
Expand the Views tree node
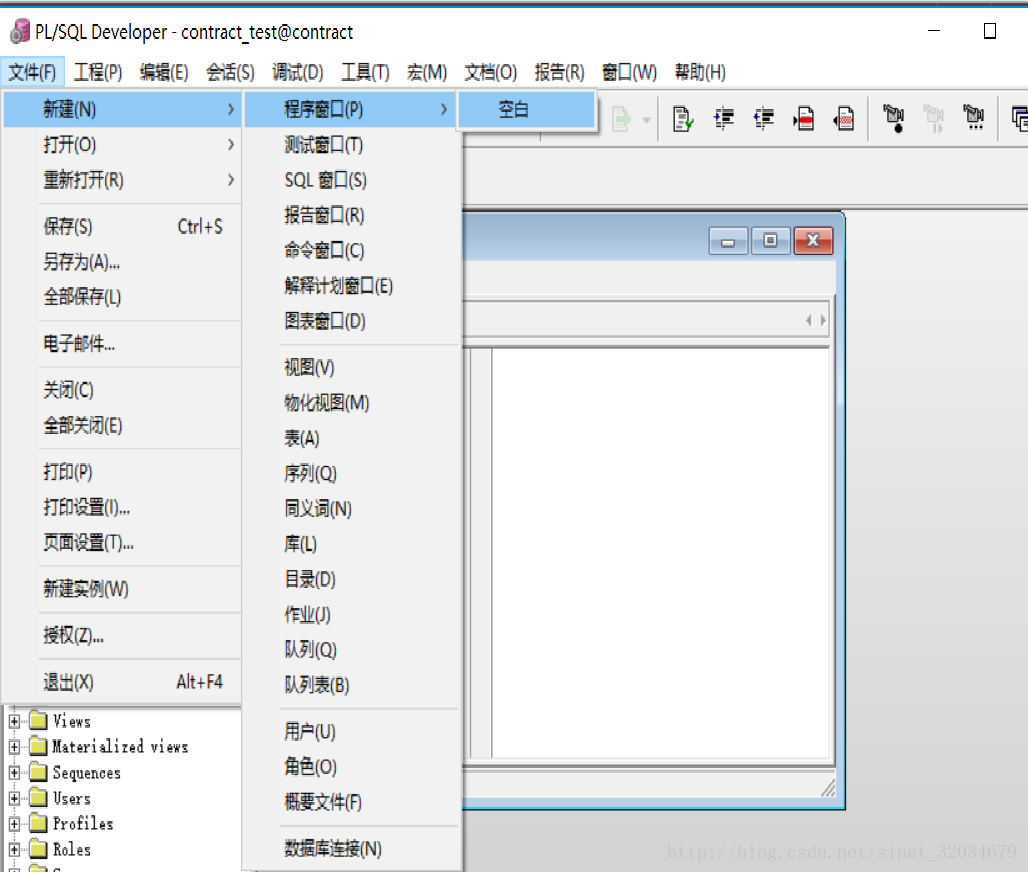click(14, 721)
